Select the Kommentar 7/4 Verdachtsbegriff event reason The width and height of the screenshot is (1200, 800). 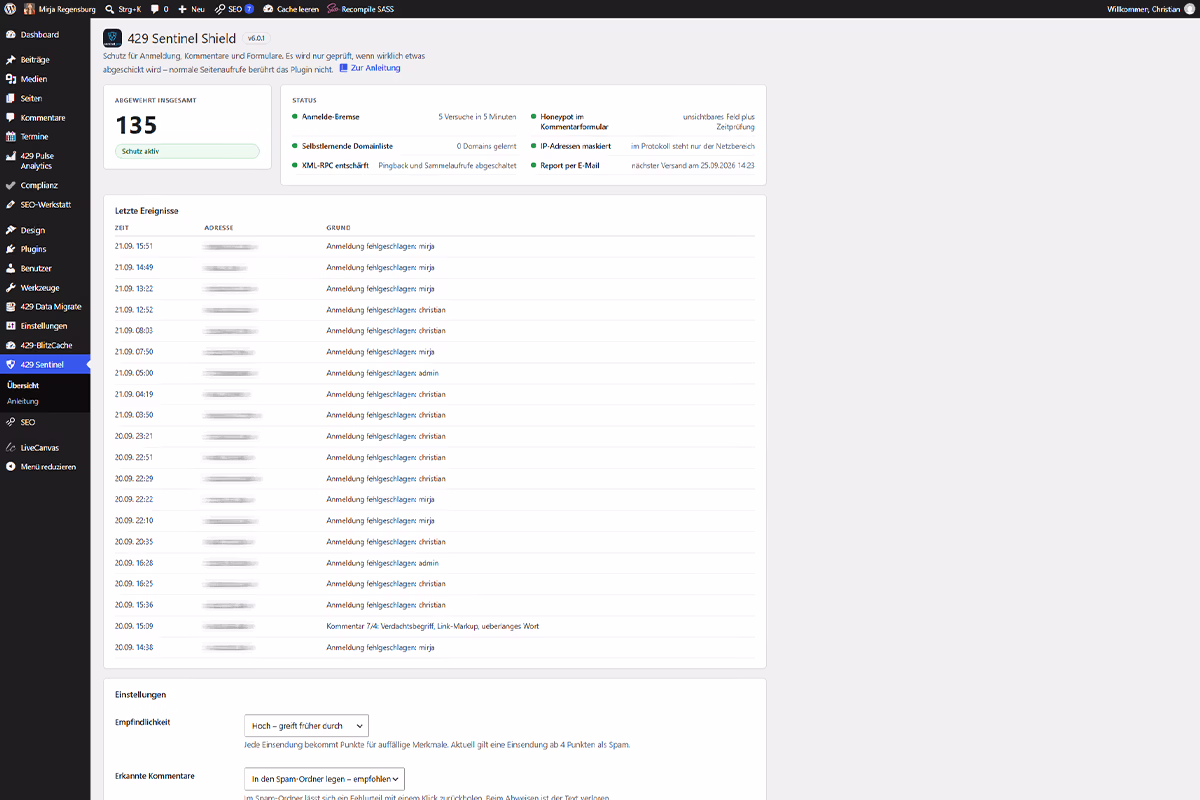(433, 626)
